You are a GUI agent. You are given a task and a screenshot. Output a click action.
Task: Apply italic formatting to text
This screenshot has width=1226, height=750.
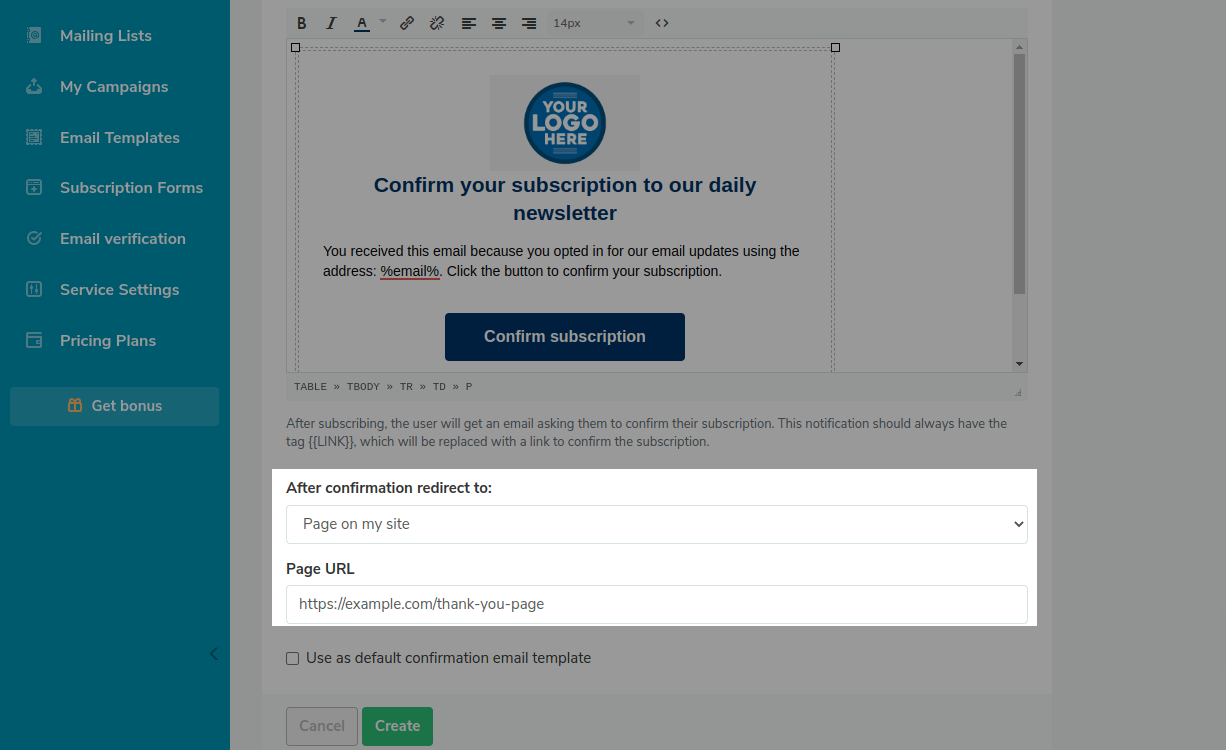click(332, 23)
